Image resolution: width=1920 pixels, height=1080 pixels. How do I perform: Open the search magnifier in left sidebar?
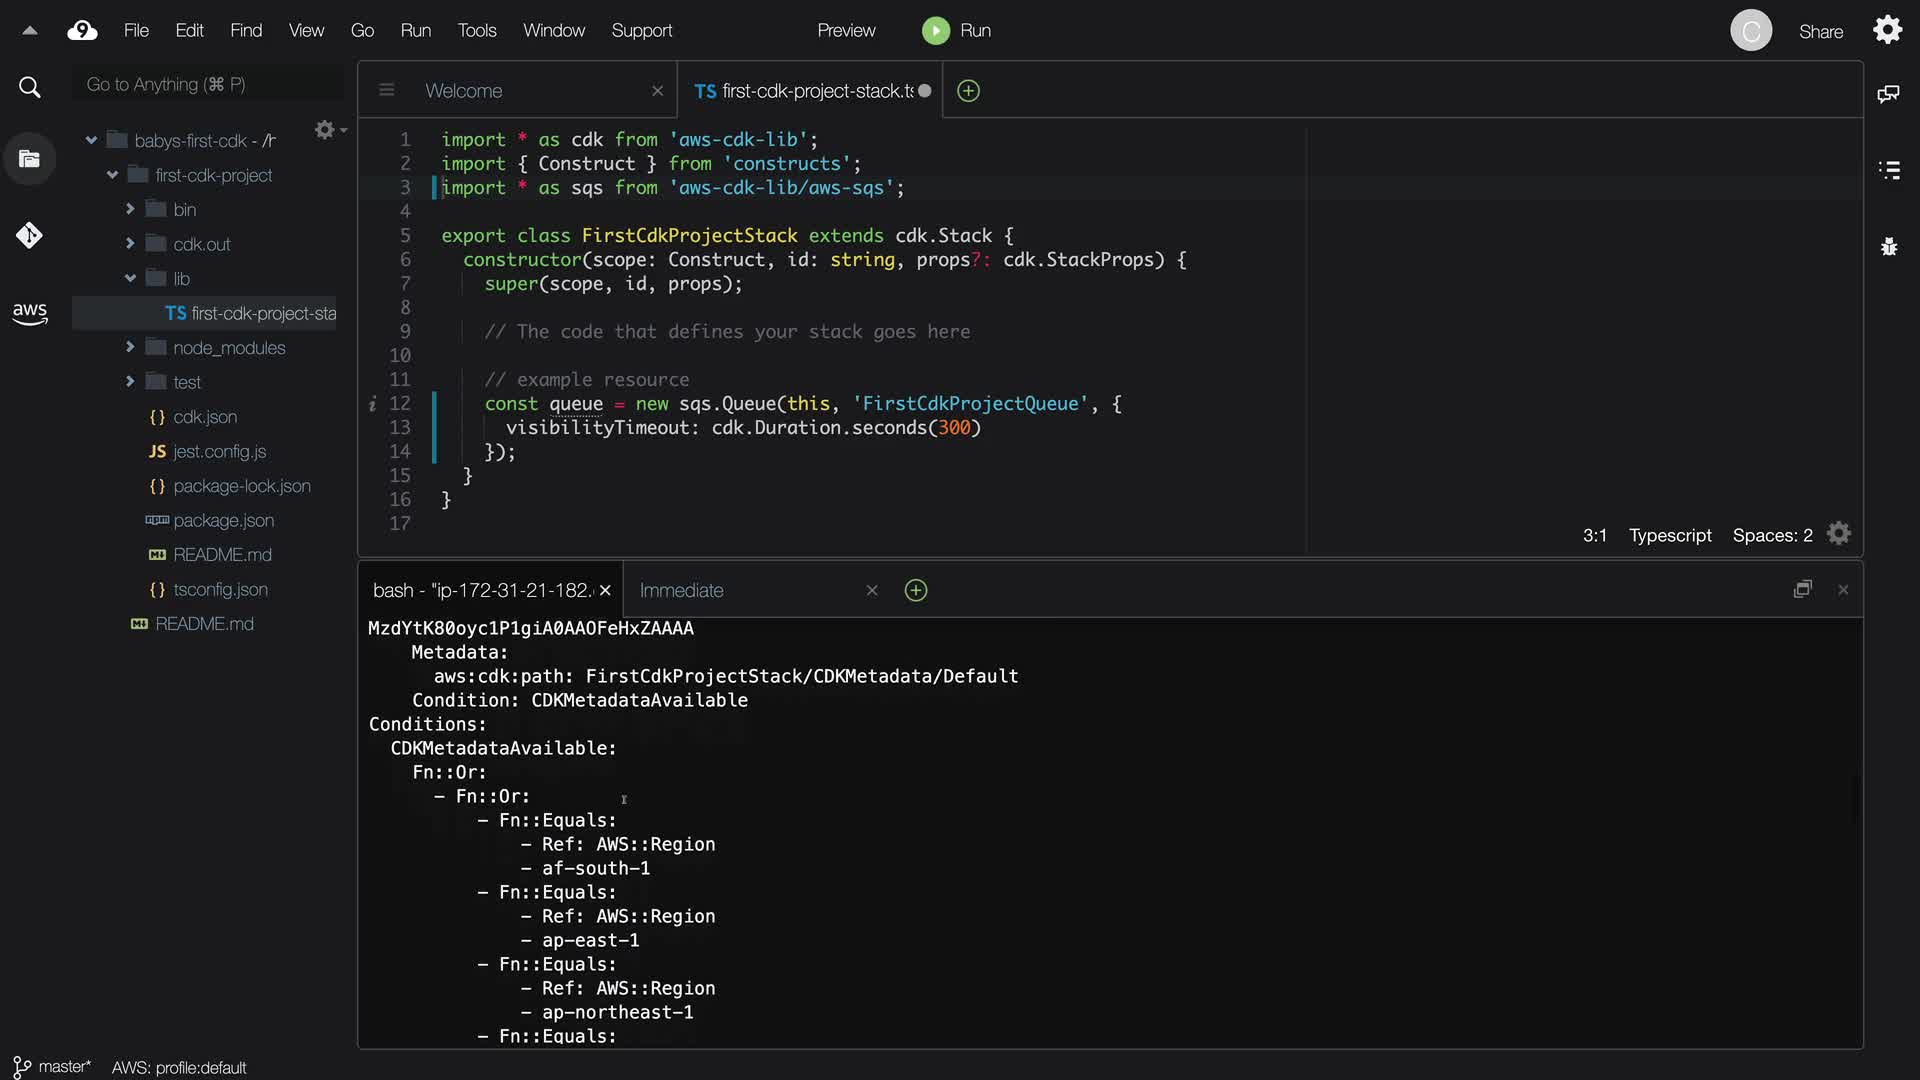click(x=30, y=88)
